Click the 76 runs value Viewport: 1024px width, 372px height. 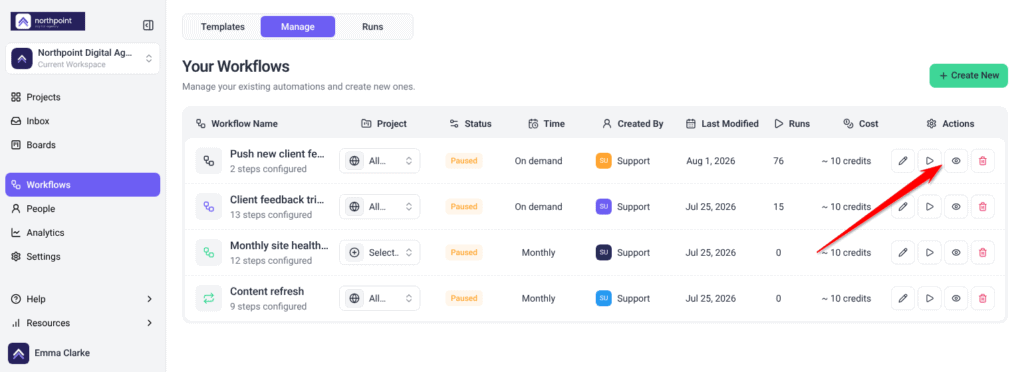(778, 161)
